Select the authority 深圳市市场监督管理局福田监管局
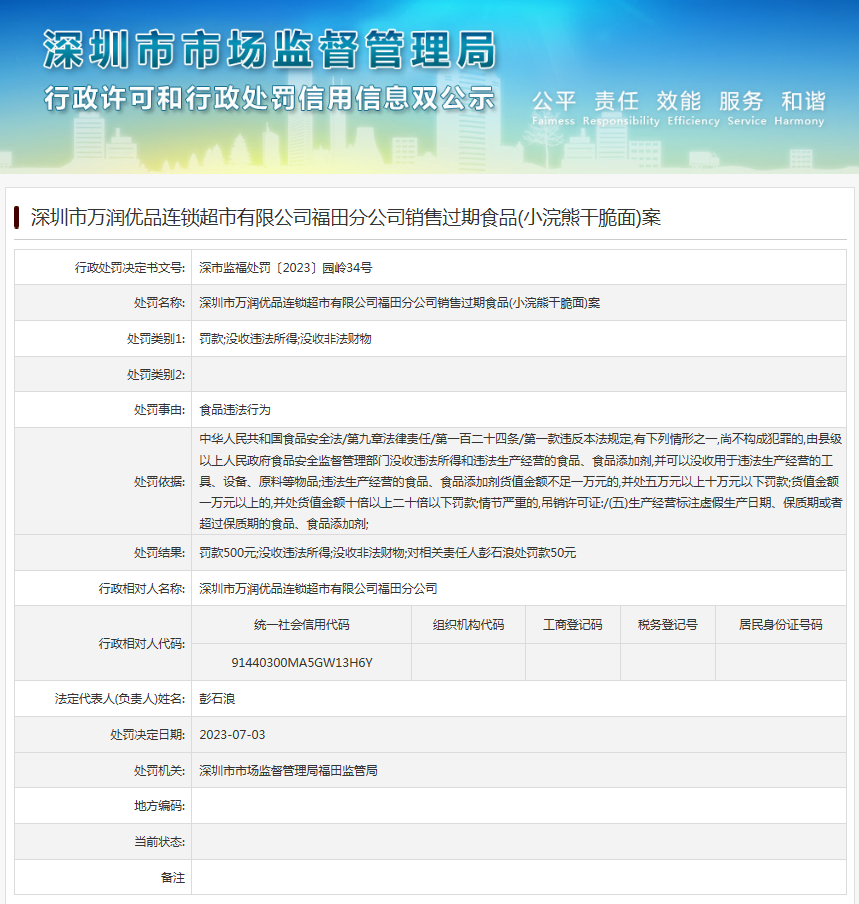Viewport: 859px width, 904px height. 288,771
